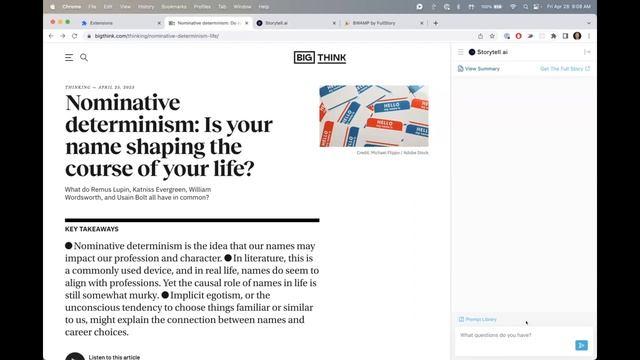This screenshot has height=360, width=640.
Task: Open the Help menu
Action: click(x=264, y=7)
